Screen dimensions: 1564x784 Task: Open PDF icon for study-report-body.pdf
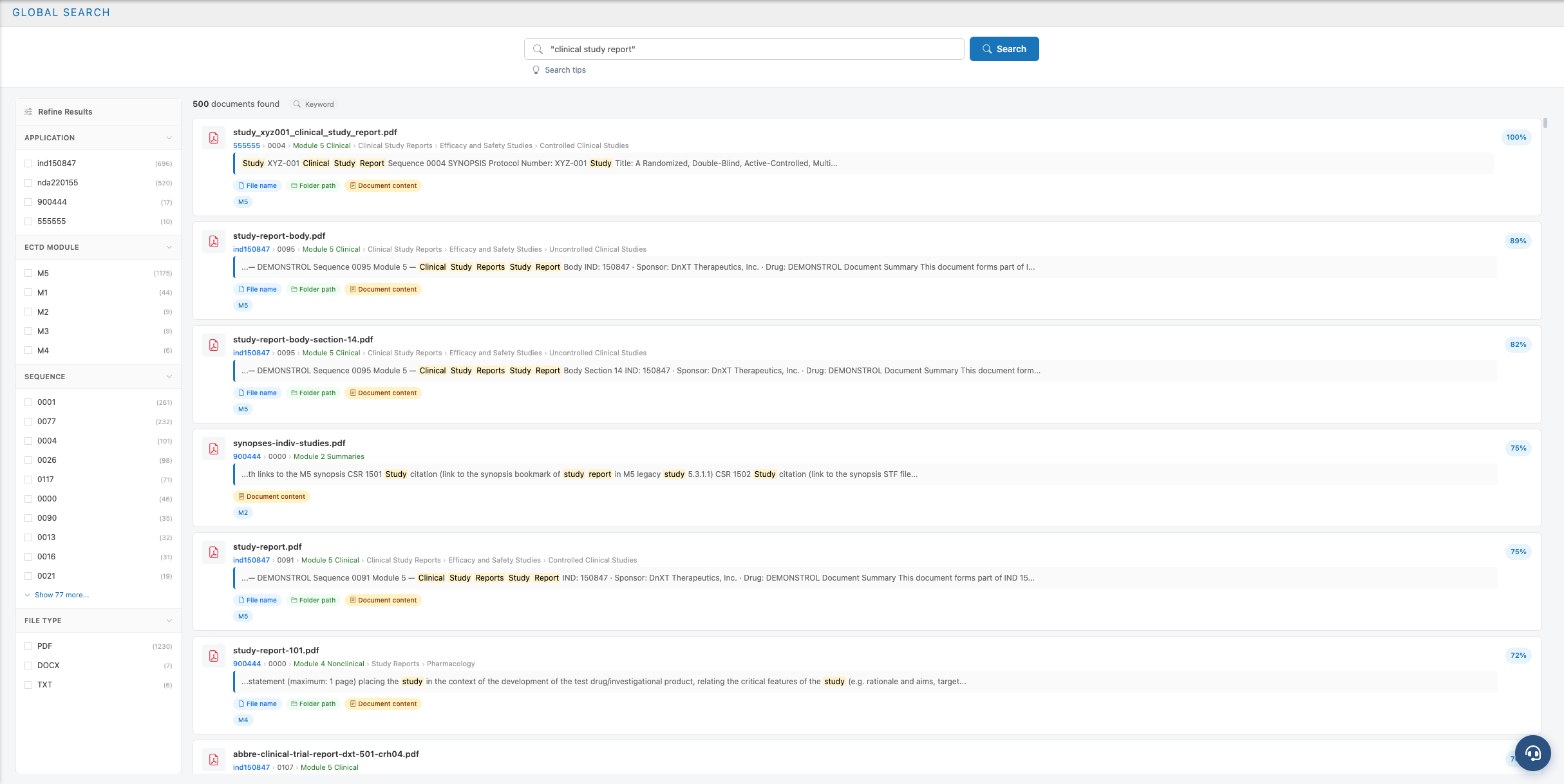213,241
